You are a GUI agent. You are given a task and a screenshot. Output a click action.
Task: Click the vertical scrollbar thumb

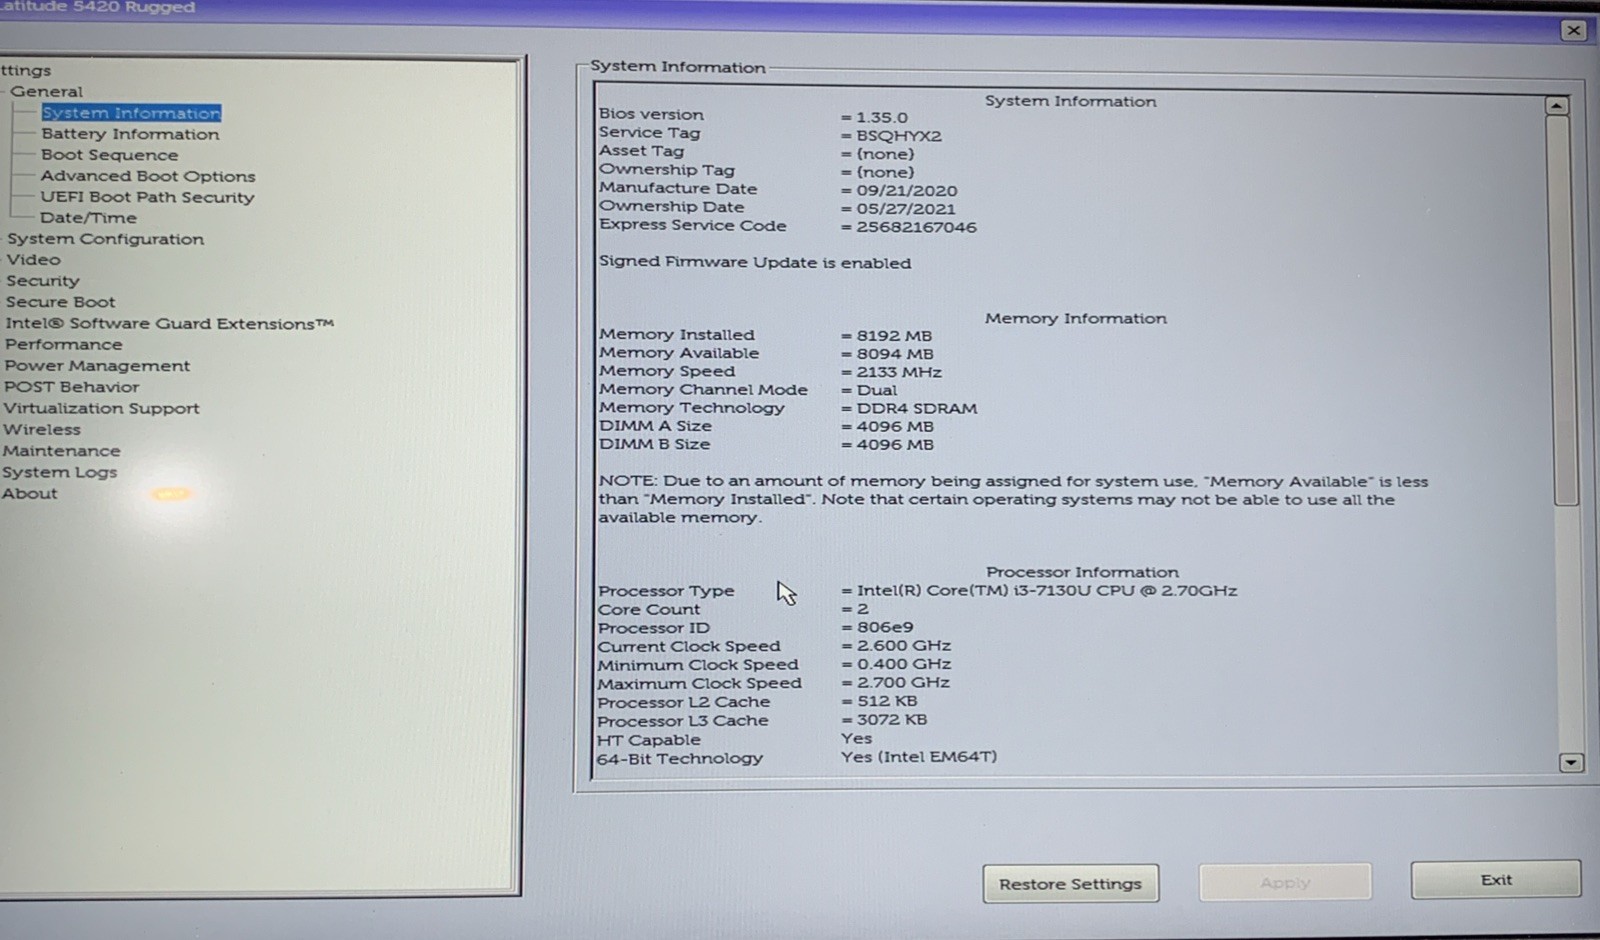point(1560,310)
